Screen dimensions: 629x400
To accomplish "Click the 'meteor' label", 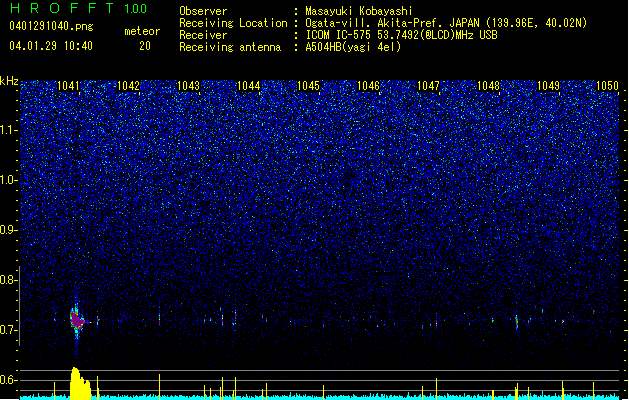I will tap(142, 31).
